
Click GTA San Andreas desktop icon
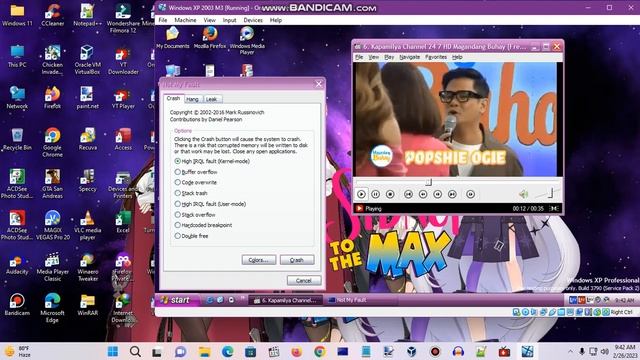click(x=53, y=184)
